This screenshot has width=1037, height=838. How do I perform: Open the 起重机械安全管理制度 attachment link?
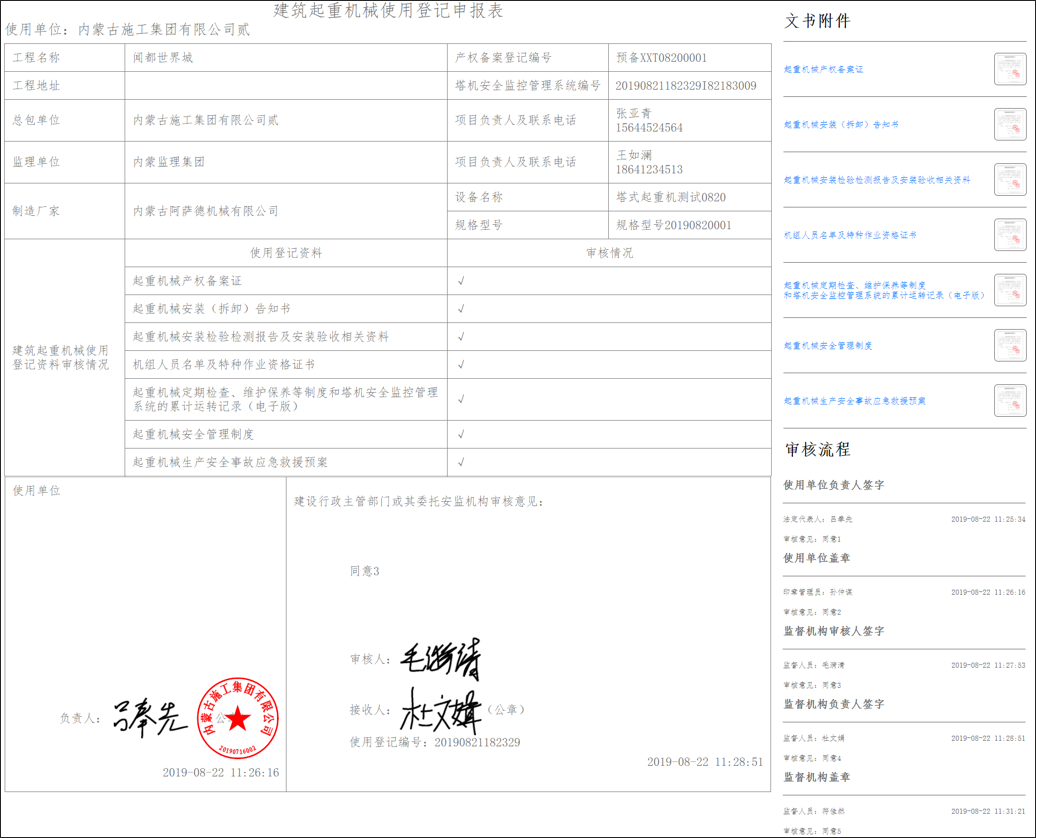[x=828, y=345]
